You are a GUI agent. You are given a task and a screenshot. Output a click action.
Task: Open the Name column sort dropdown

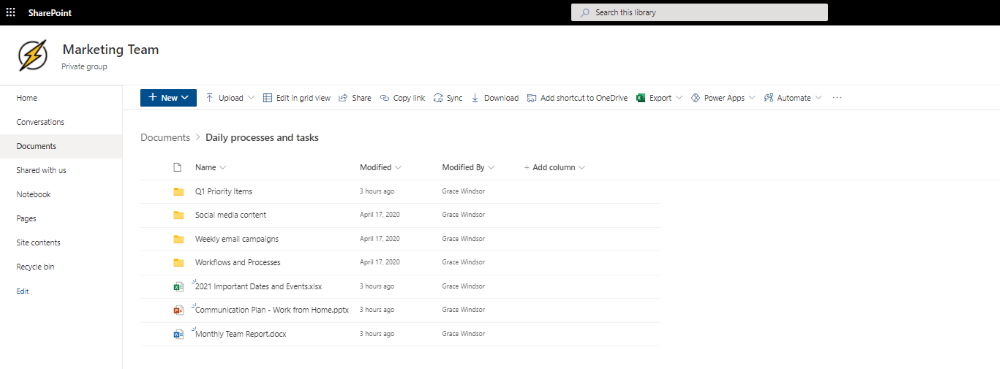point(223,168)
